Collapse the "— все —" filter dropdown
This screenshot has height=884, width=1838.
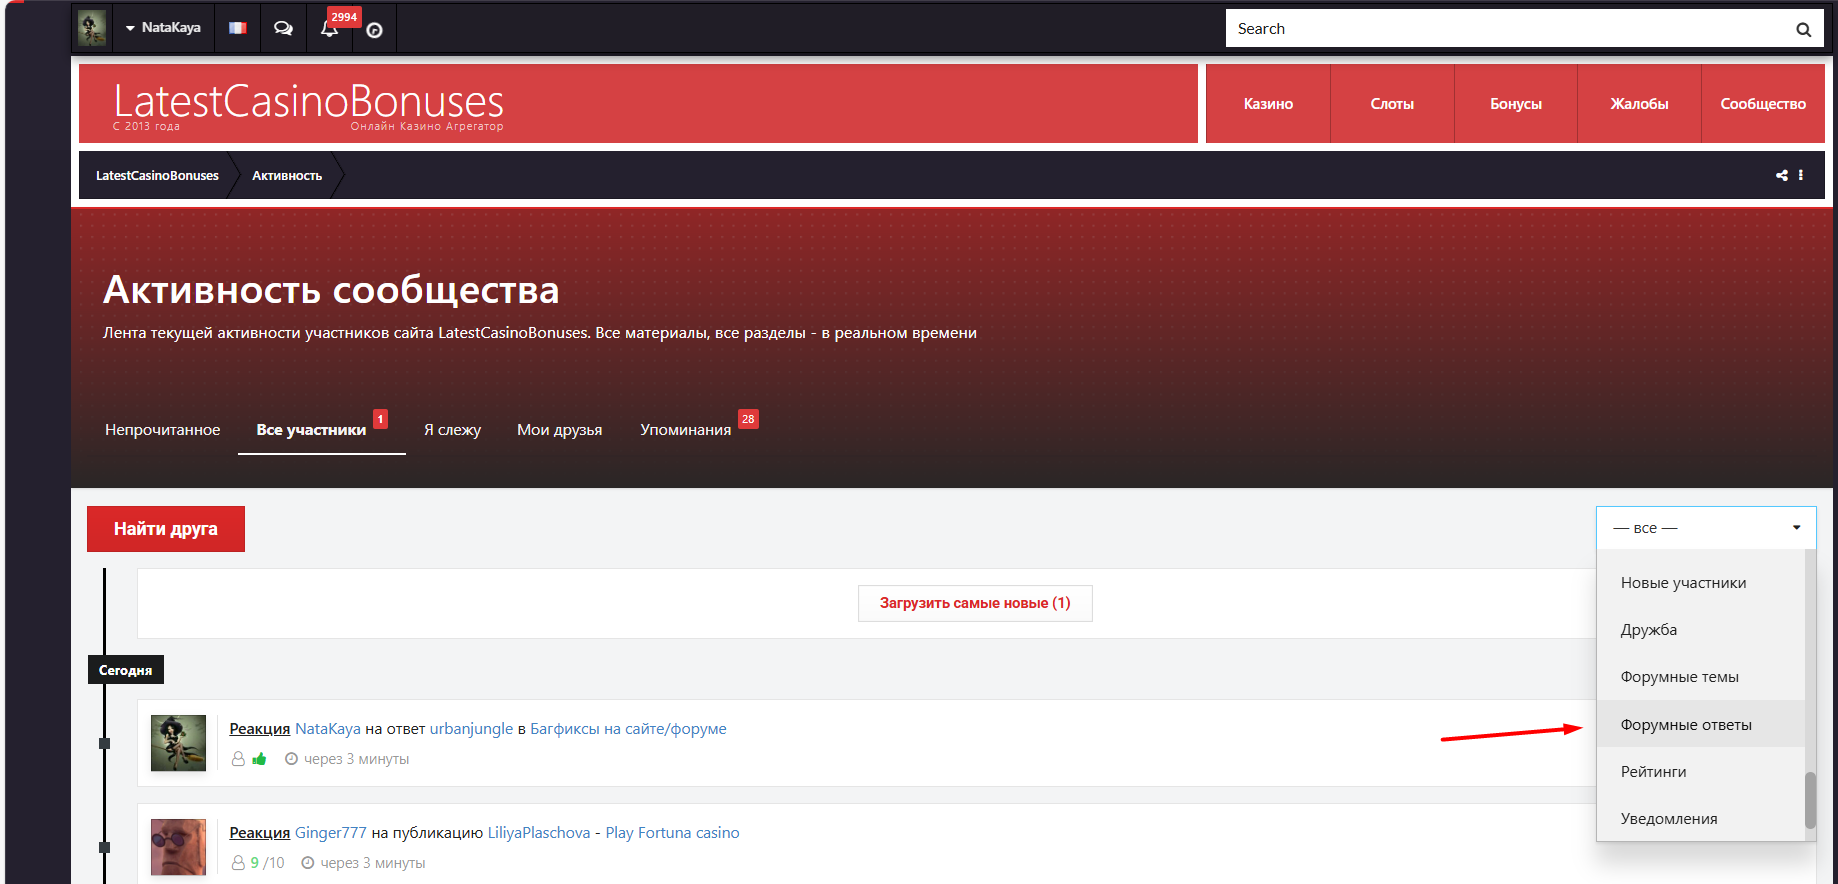(1705, 528)
